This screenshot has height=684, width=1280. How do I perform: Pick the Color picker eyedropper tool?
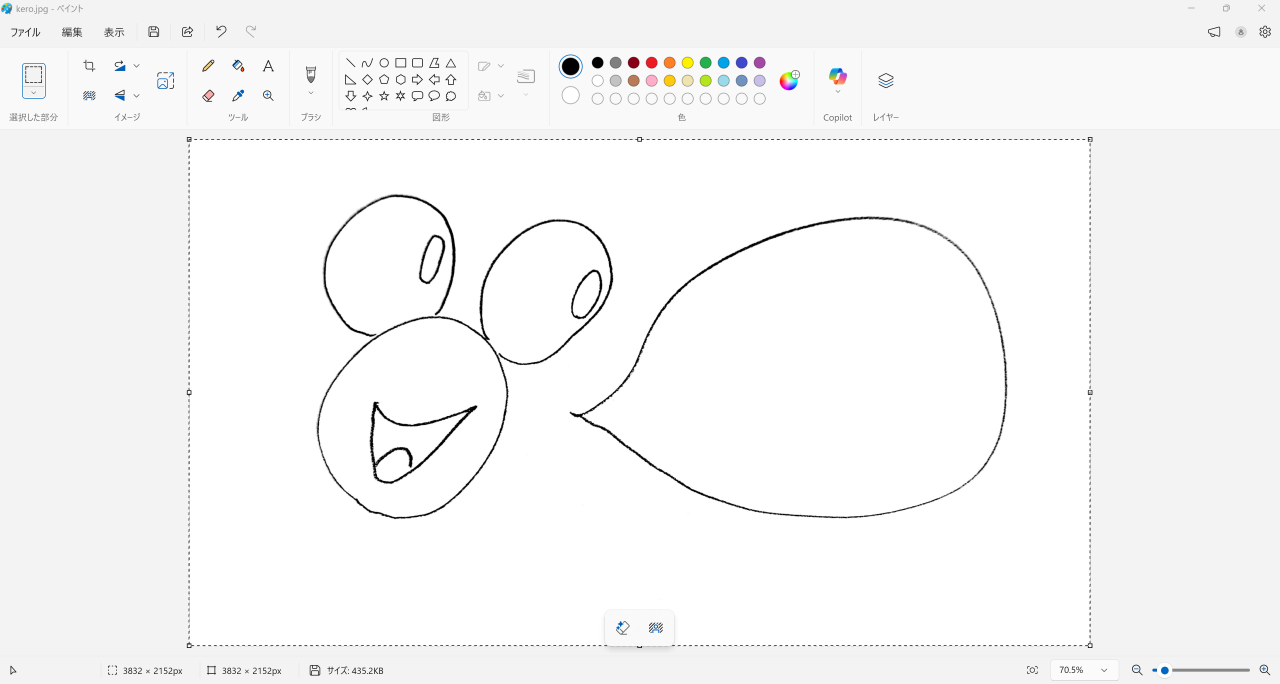coord(238,96)
